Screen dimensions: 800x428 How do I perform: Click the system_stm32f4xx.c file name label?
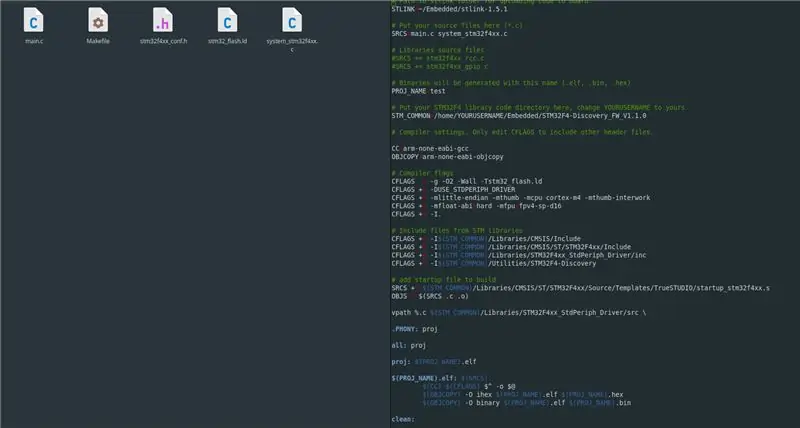coord(292,45)
